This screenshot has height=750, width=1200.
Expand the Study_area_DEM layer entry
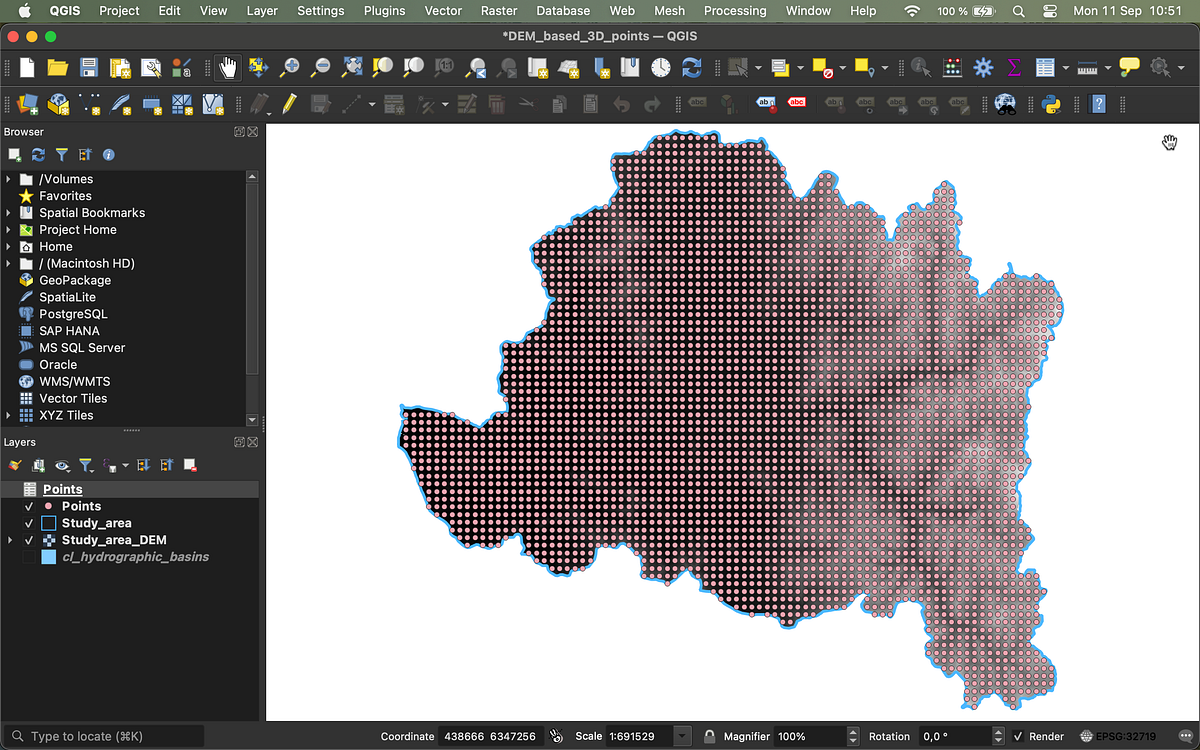pyautogui.click(x=10, y=540)
